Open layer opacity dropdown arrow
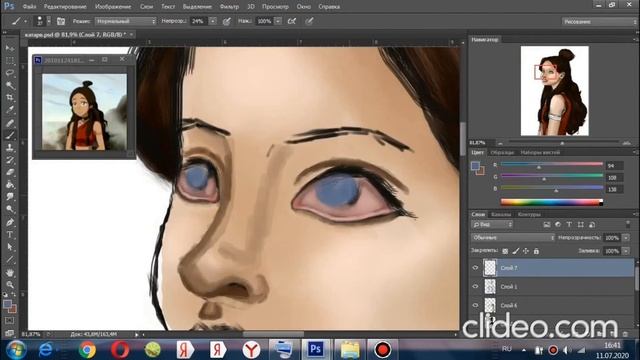Viewport: 640px width, 360px height. point(626,238)
